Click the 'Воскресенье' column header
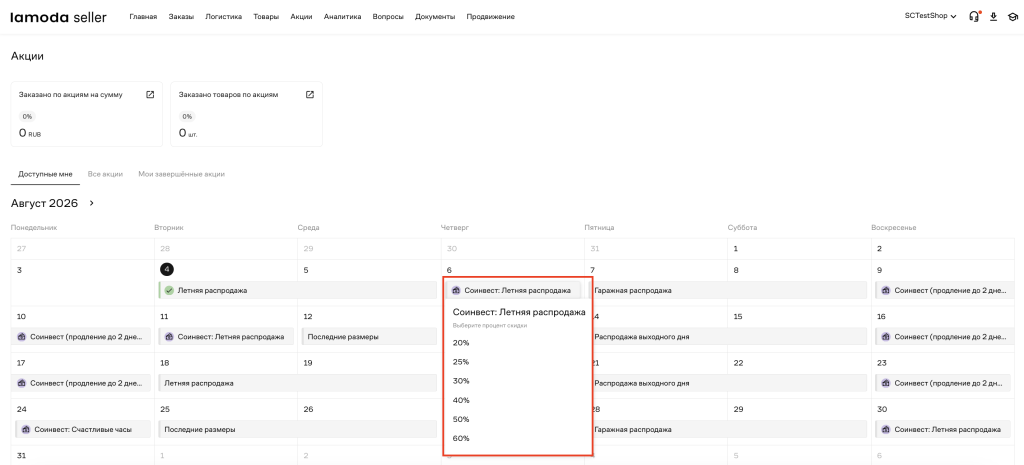 pyautogui.click(x=894, y=228)
